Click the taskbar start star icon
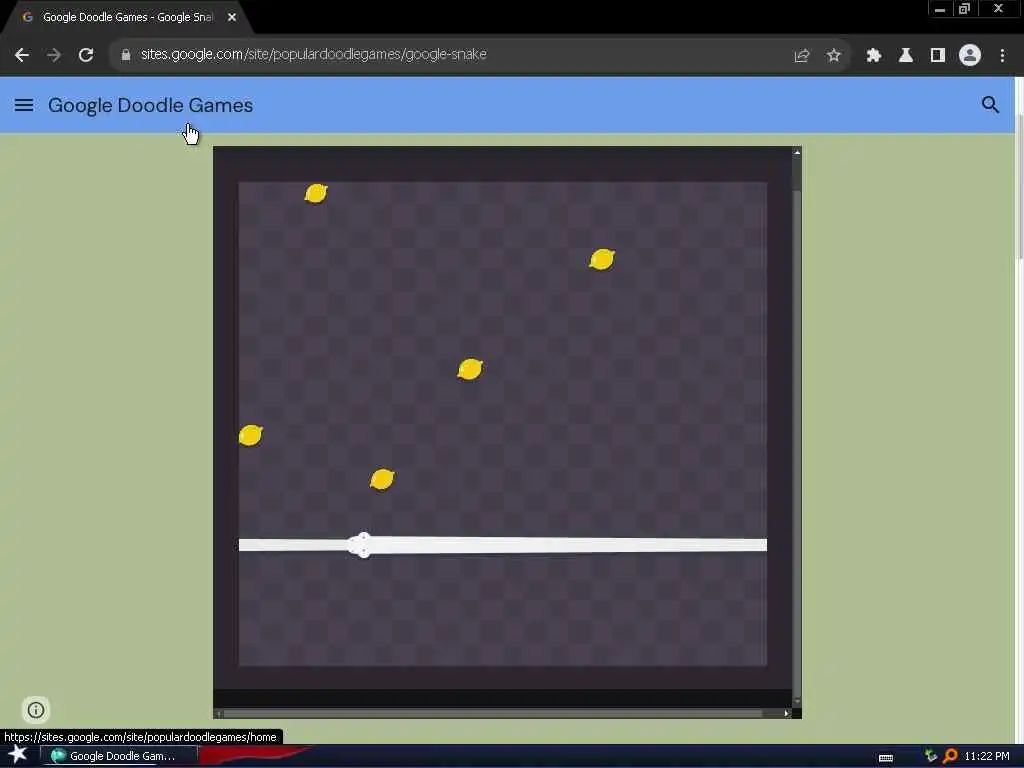Viewport: 1024px width, 768px height. [x=18, y=754]
